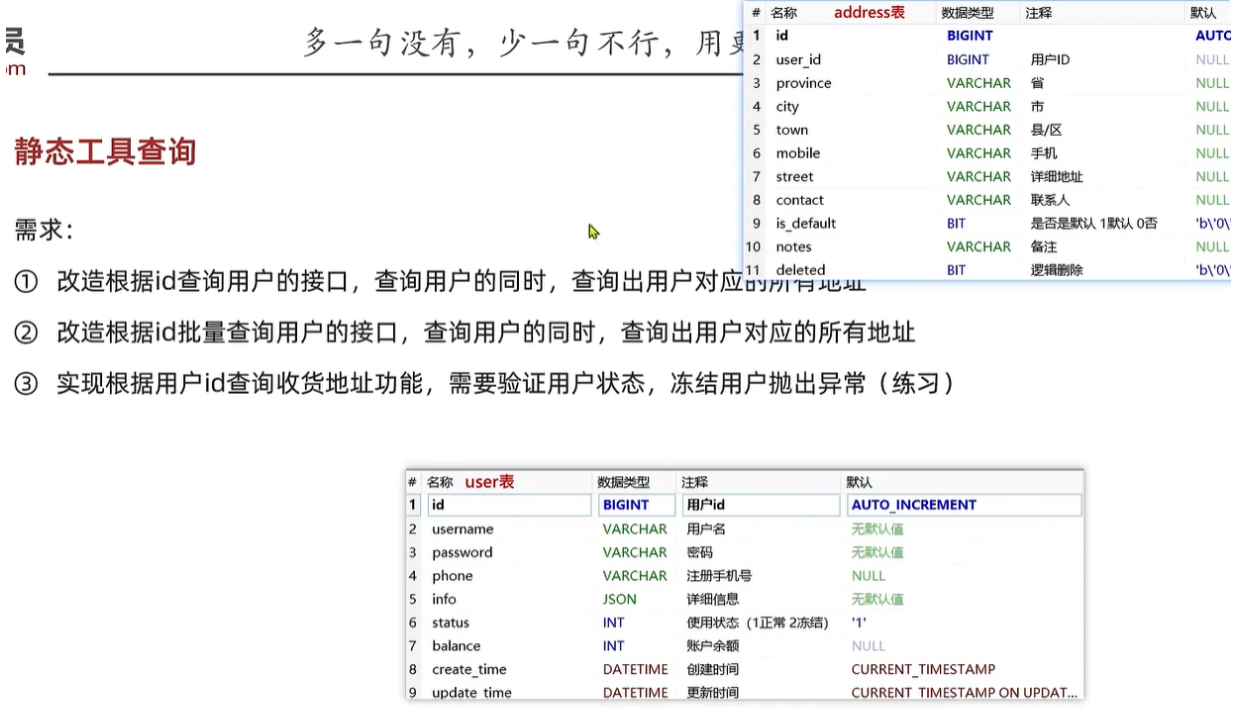1259x715 pixels.
Task: Click the 默认 column header in user table
Action: tap(858, 482)
